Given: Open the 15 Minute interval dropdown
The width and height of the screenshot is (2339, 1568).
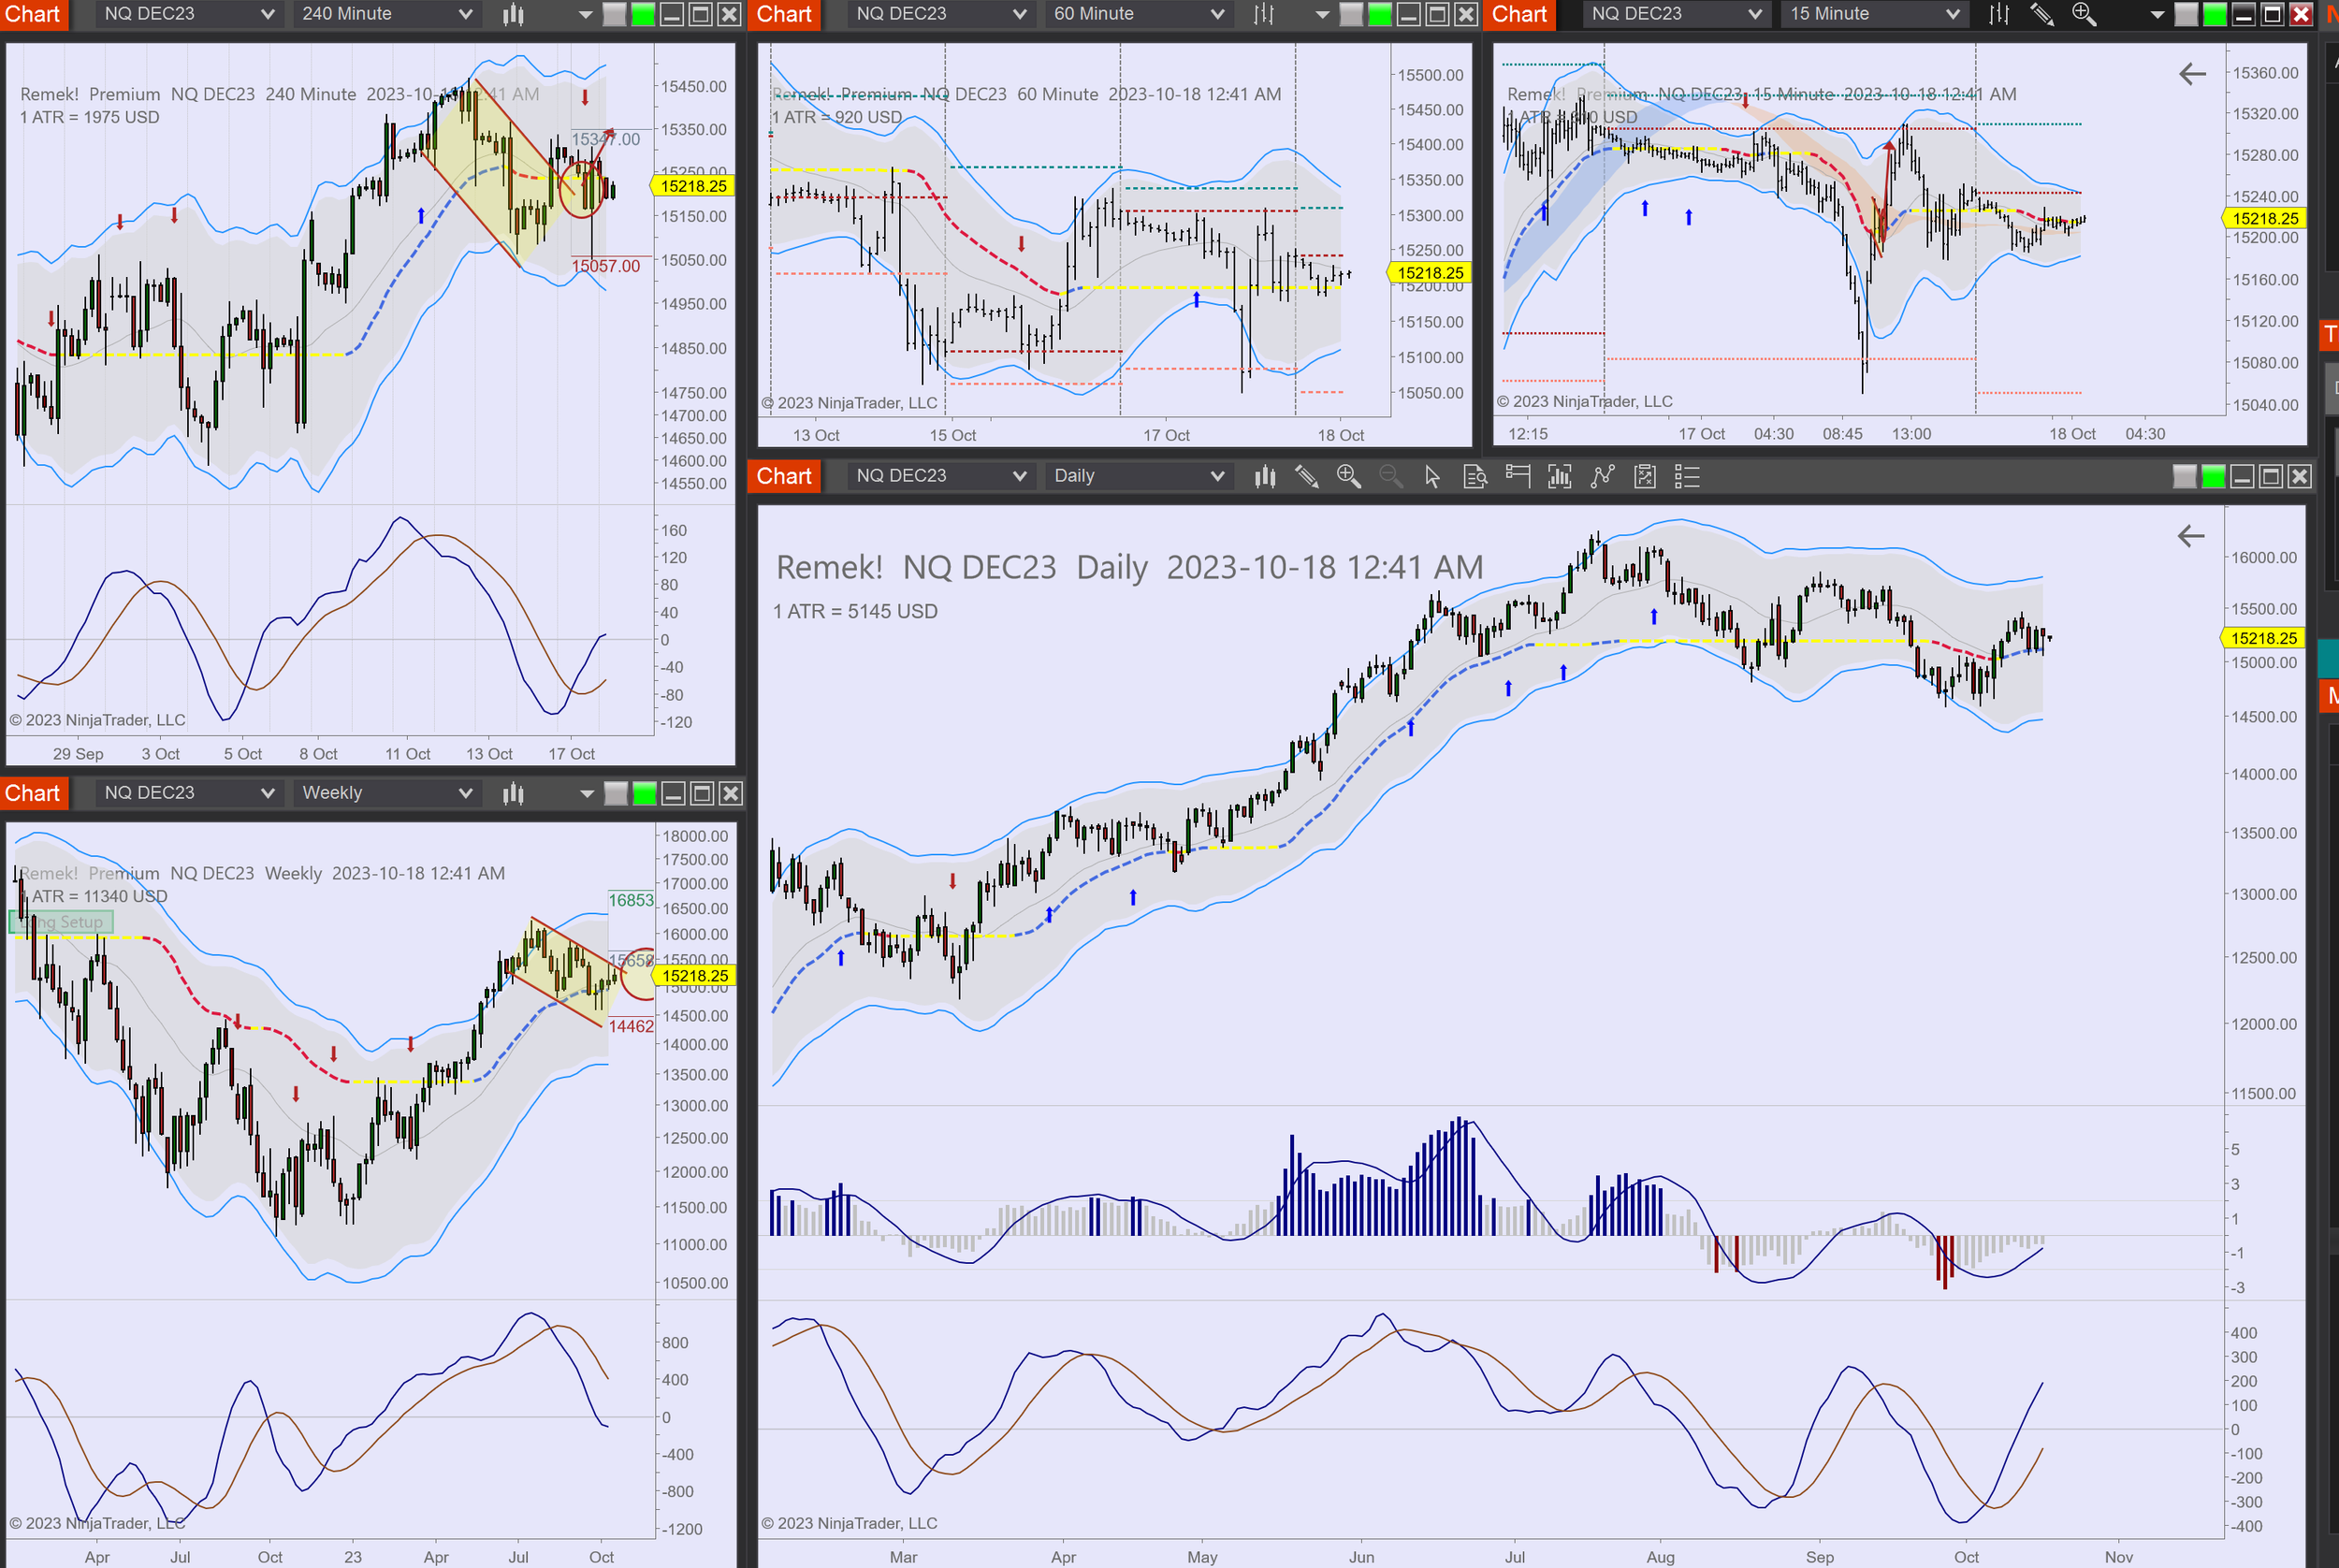Looking at the screenshot, I should (1874, 14).
